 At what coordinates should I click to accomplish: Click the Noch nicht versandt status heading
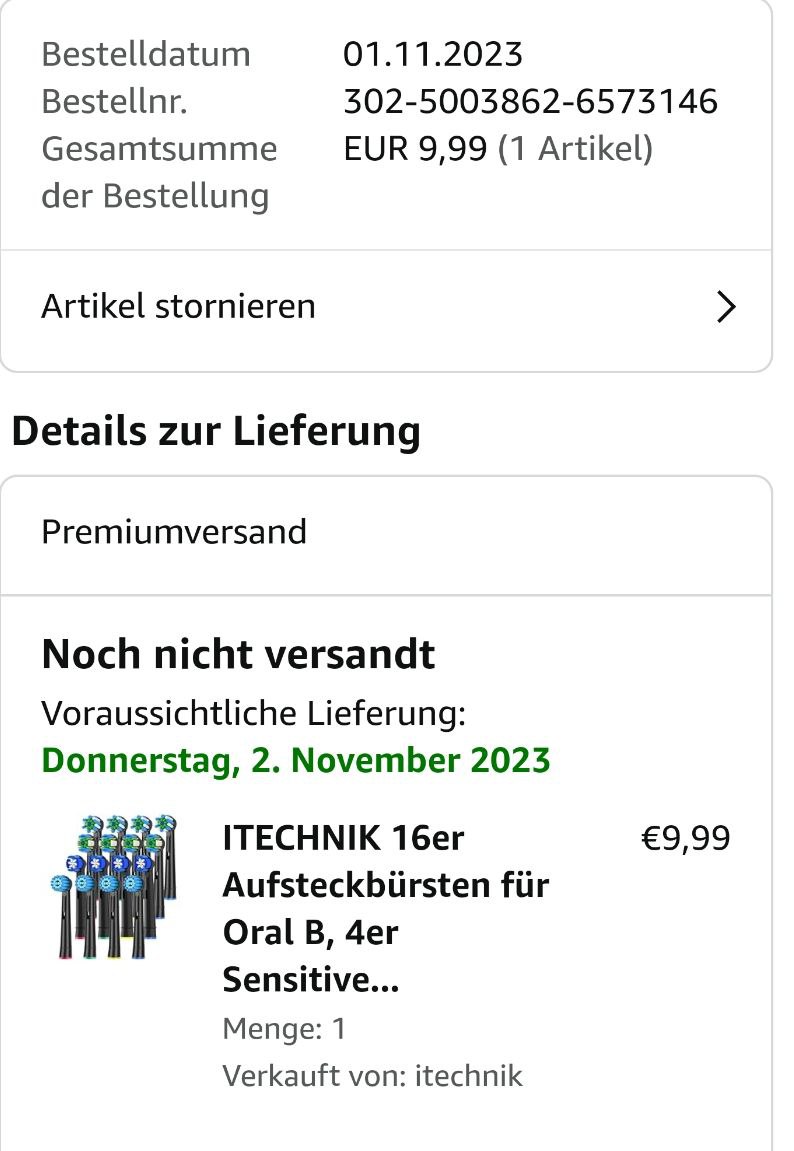[x=238, y=654]
